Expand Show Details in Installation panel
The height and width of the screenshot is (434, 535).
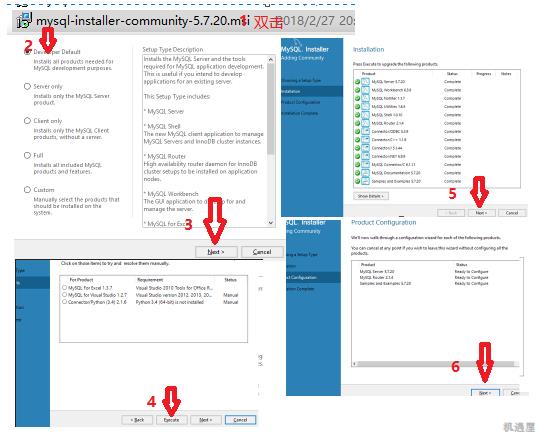click(371, 196)
